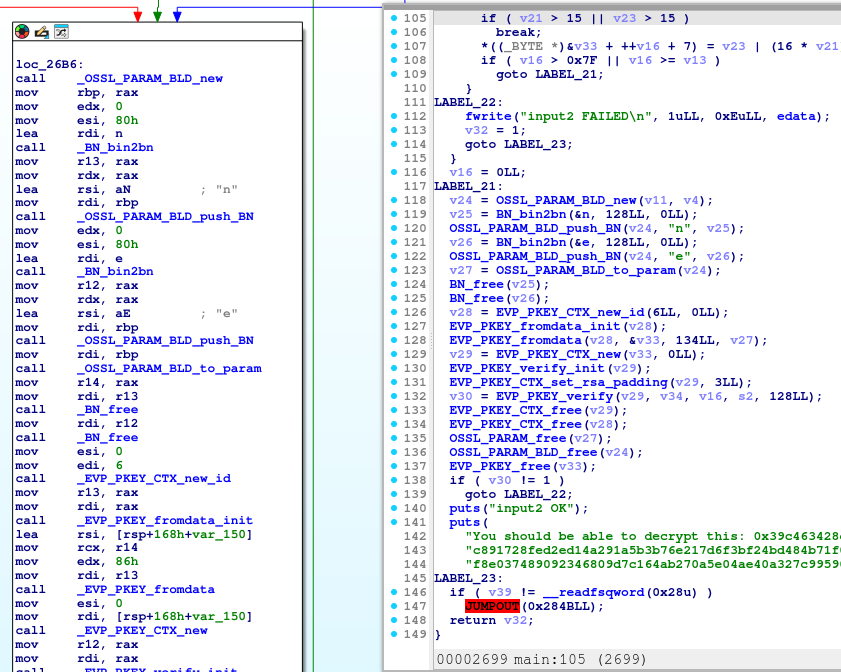Screen dimensions: 841x672
Task: Jump to LABEL_22 in the pseudocode
Action: [465, 101]
